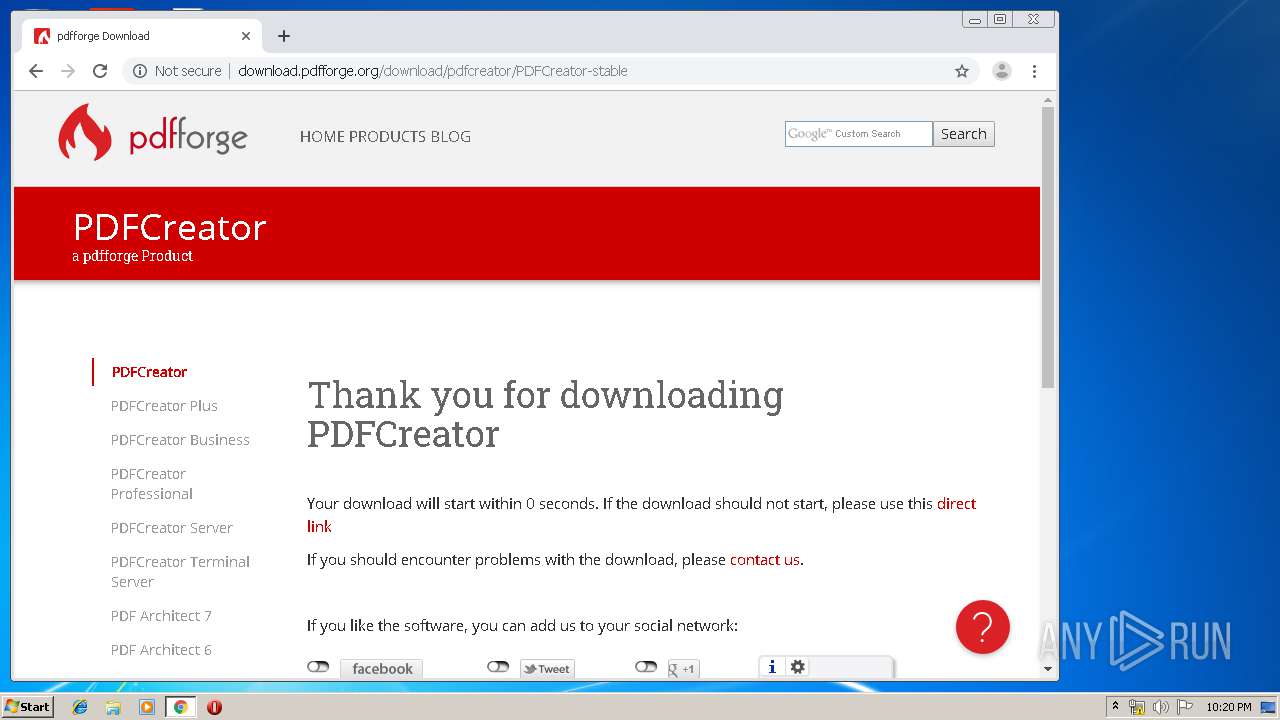Click the direct link download hyperlink

pyautogui.click(x=956, y=504)
